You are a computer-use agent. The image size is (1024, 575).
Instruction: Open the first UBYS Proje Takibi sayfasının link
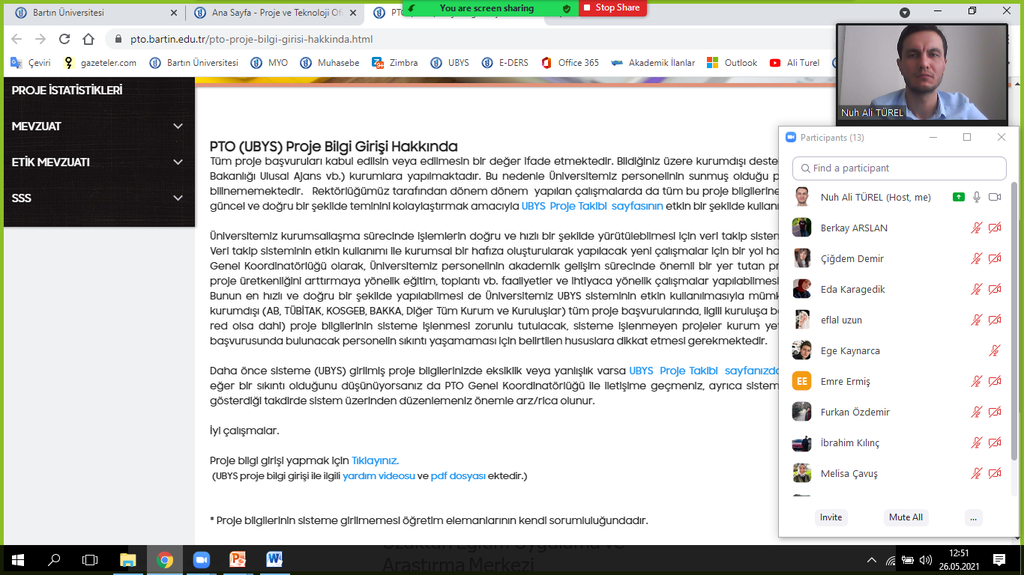[x=592, y=206]
